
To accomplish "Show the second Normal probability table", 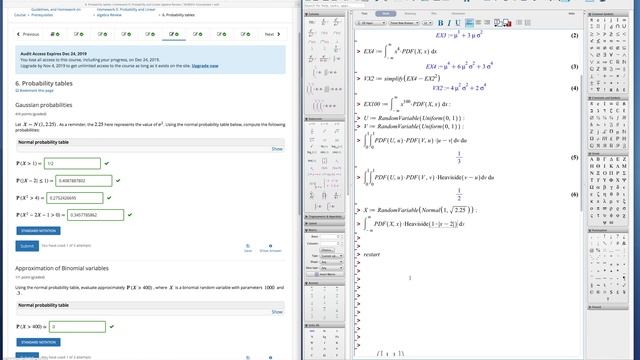I will pos(277,312).
